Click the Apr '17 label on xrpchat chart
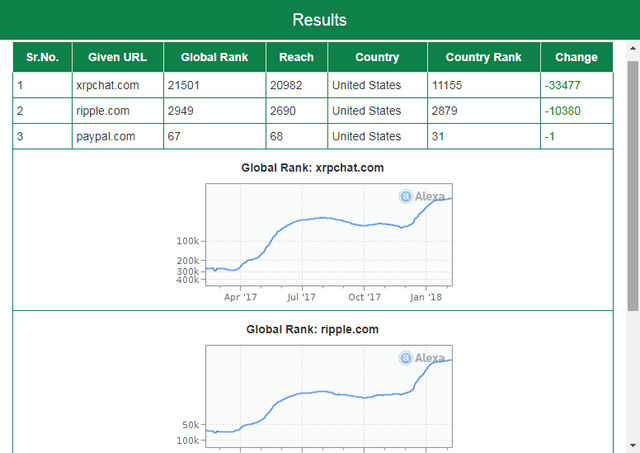640x453 pixels. pos(240,298)
